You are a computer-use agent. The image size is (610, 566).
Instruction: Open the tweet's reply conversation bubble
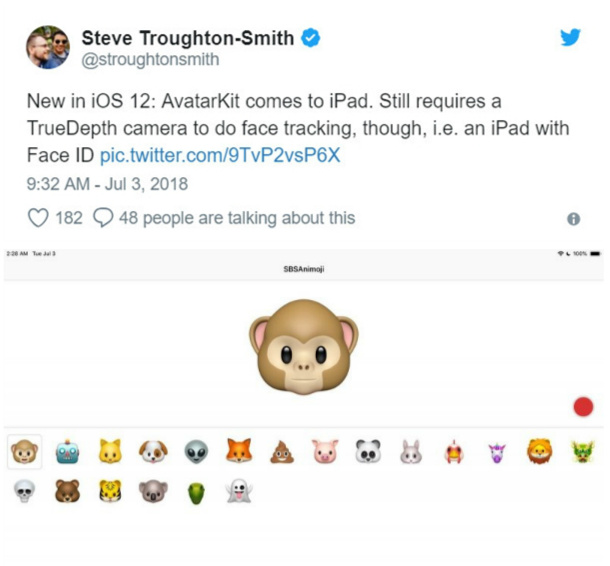[x=103, y=217]
